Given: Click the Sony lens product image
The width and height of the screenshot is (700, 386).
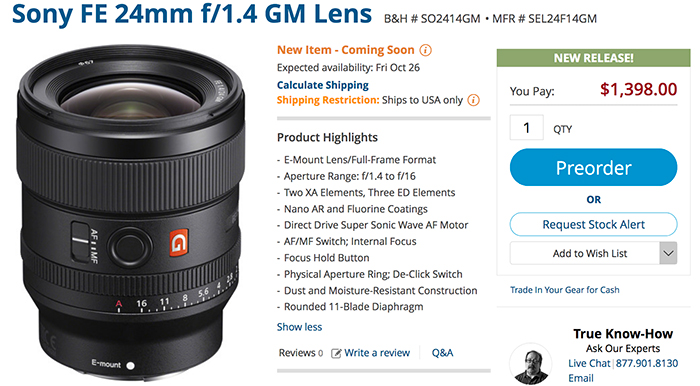Looking at the screenshot, I should click(131, 212).
